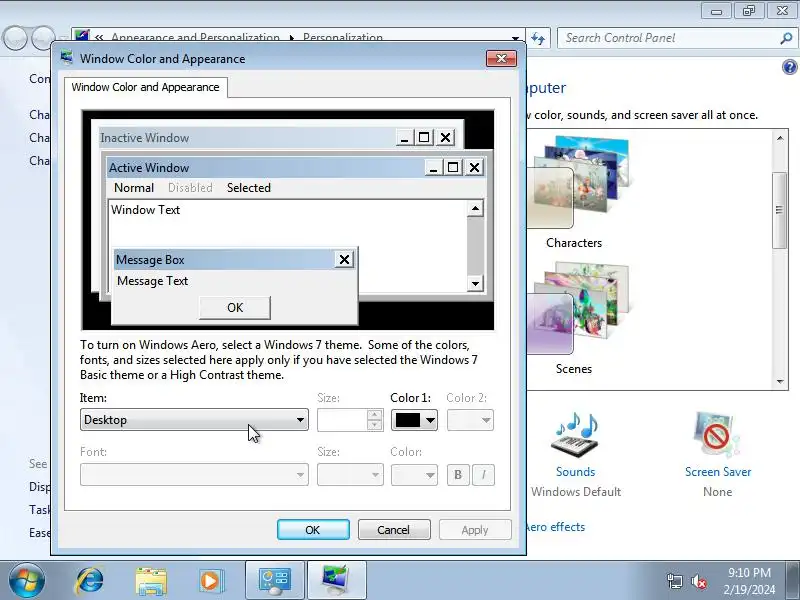This screenshot has height=600, width=800.
Task: Click the Apply button
Action: click(475, 530)
